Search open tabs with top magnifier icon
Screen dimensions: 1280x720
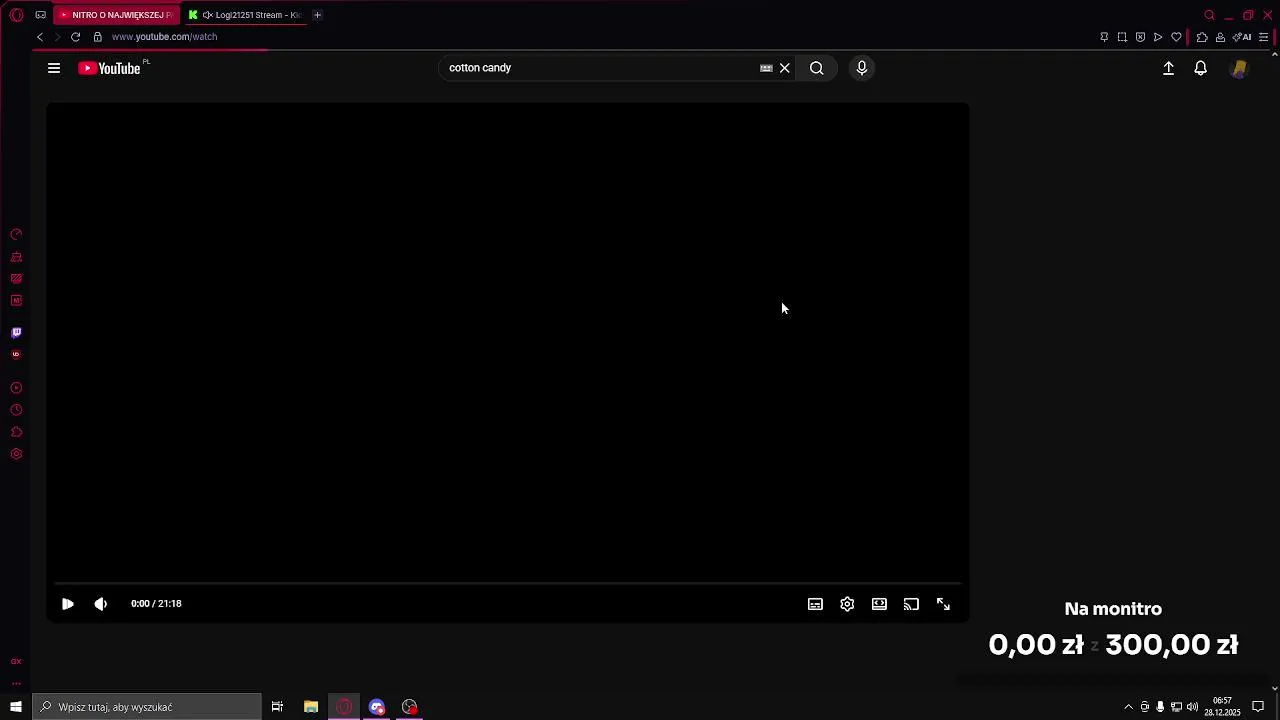1209,15
